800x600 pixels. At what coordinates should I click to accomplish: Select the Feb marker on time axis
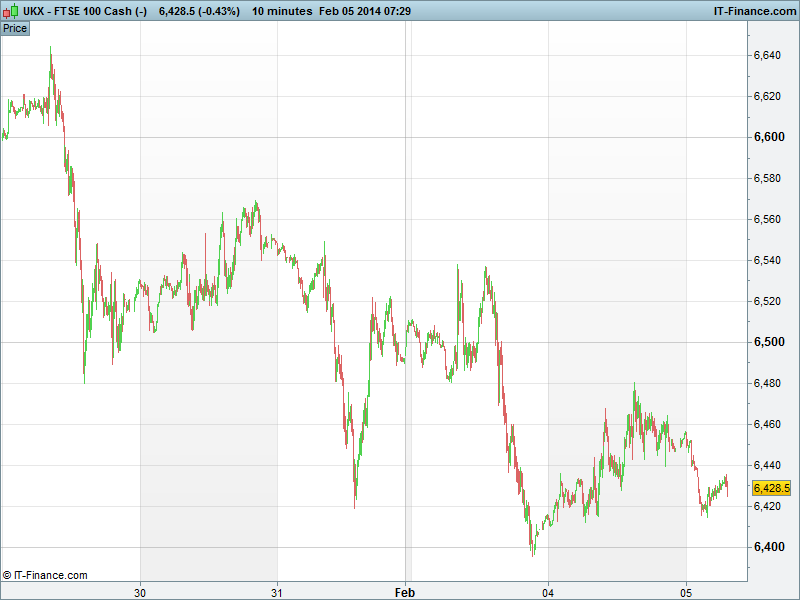tap(405, 590)
